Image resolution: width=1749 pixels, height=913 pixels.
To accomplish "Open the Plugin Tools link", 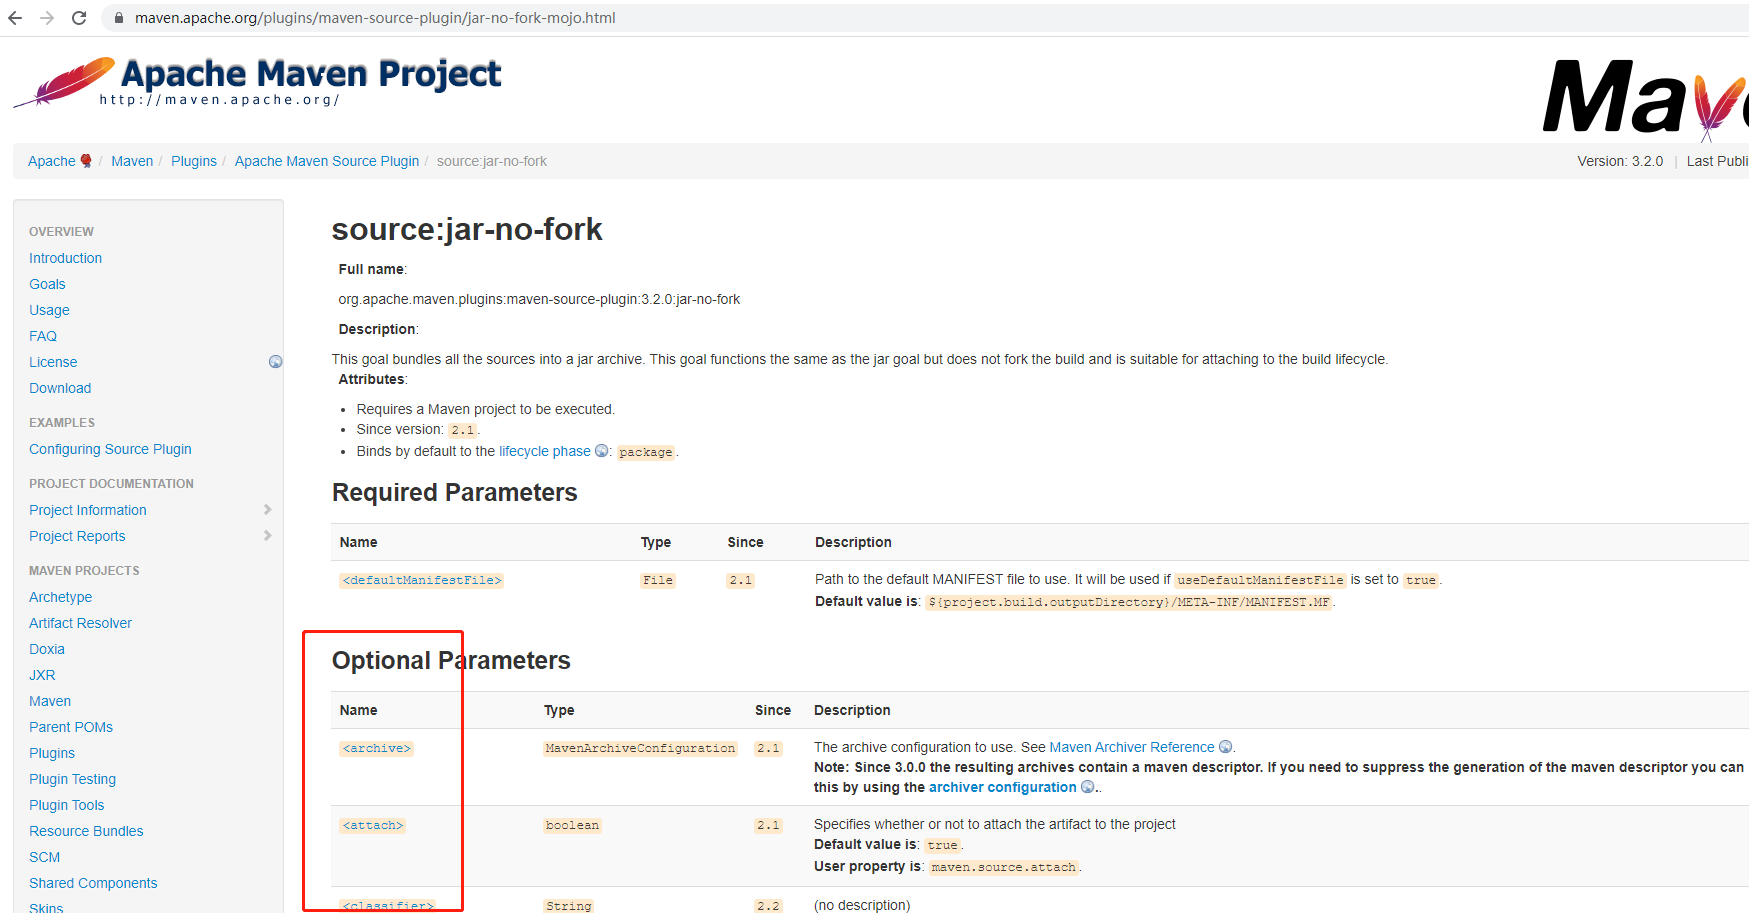I will point(66,805).
